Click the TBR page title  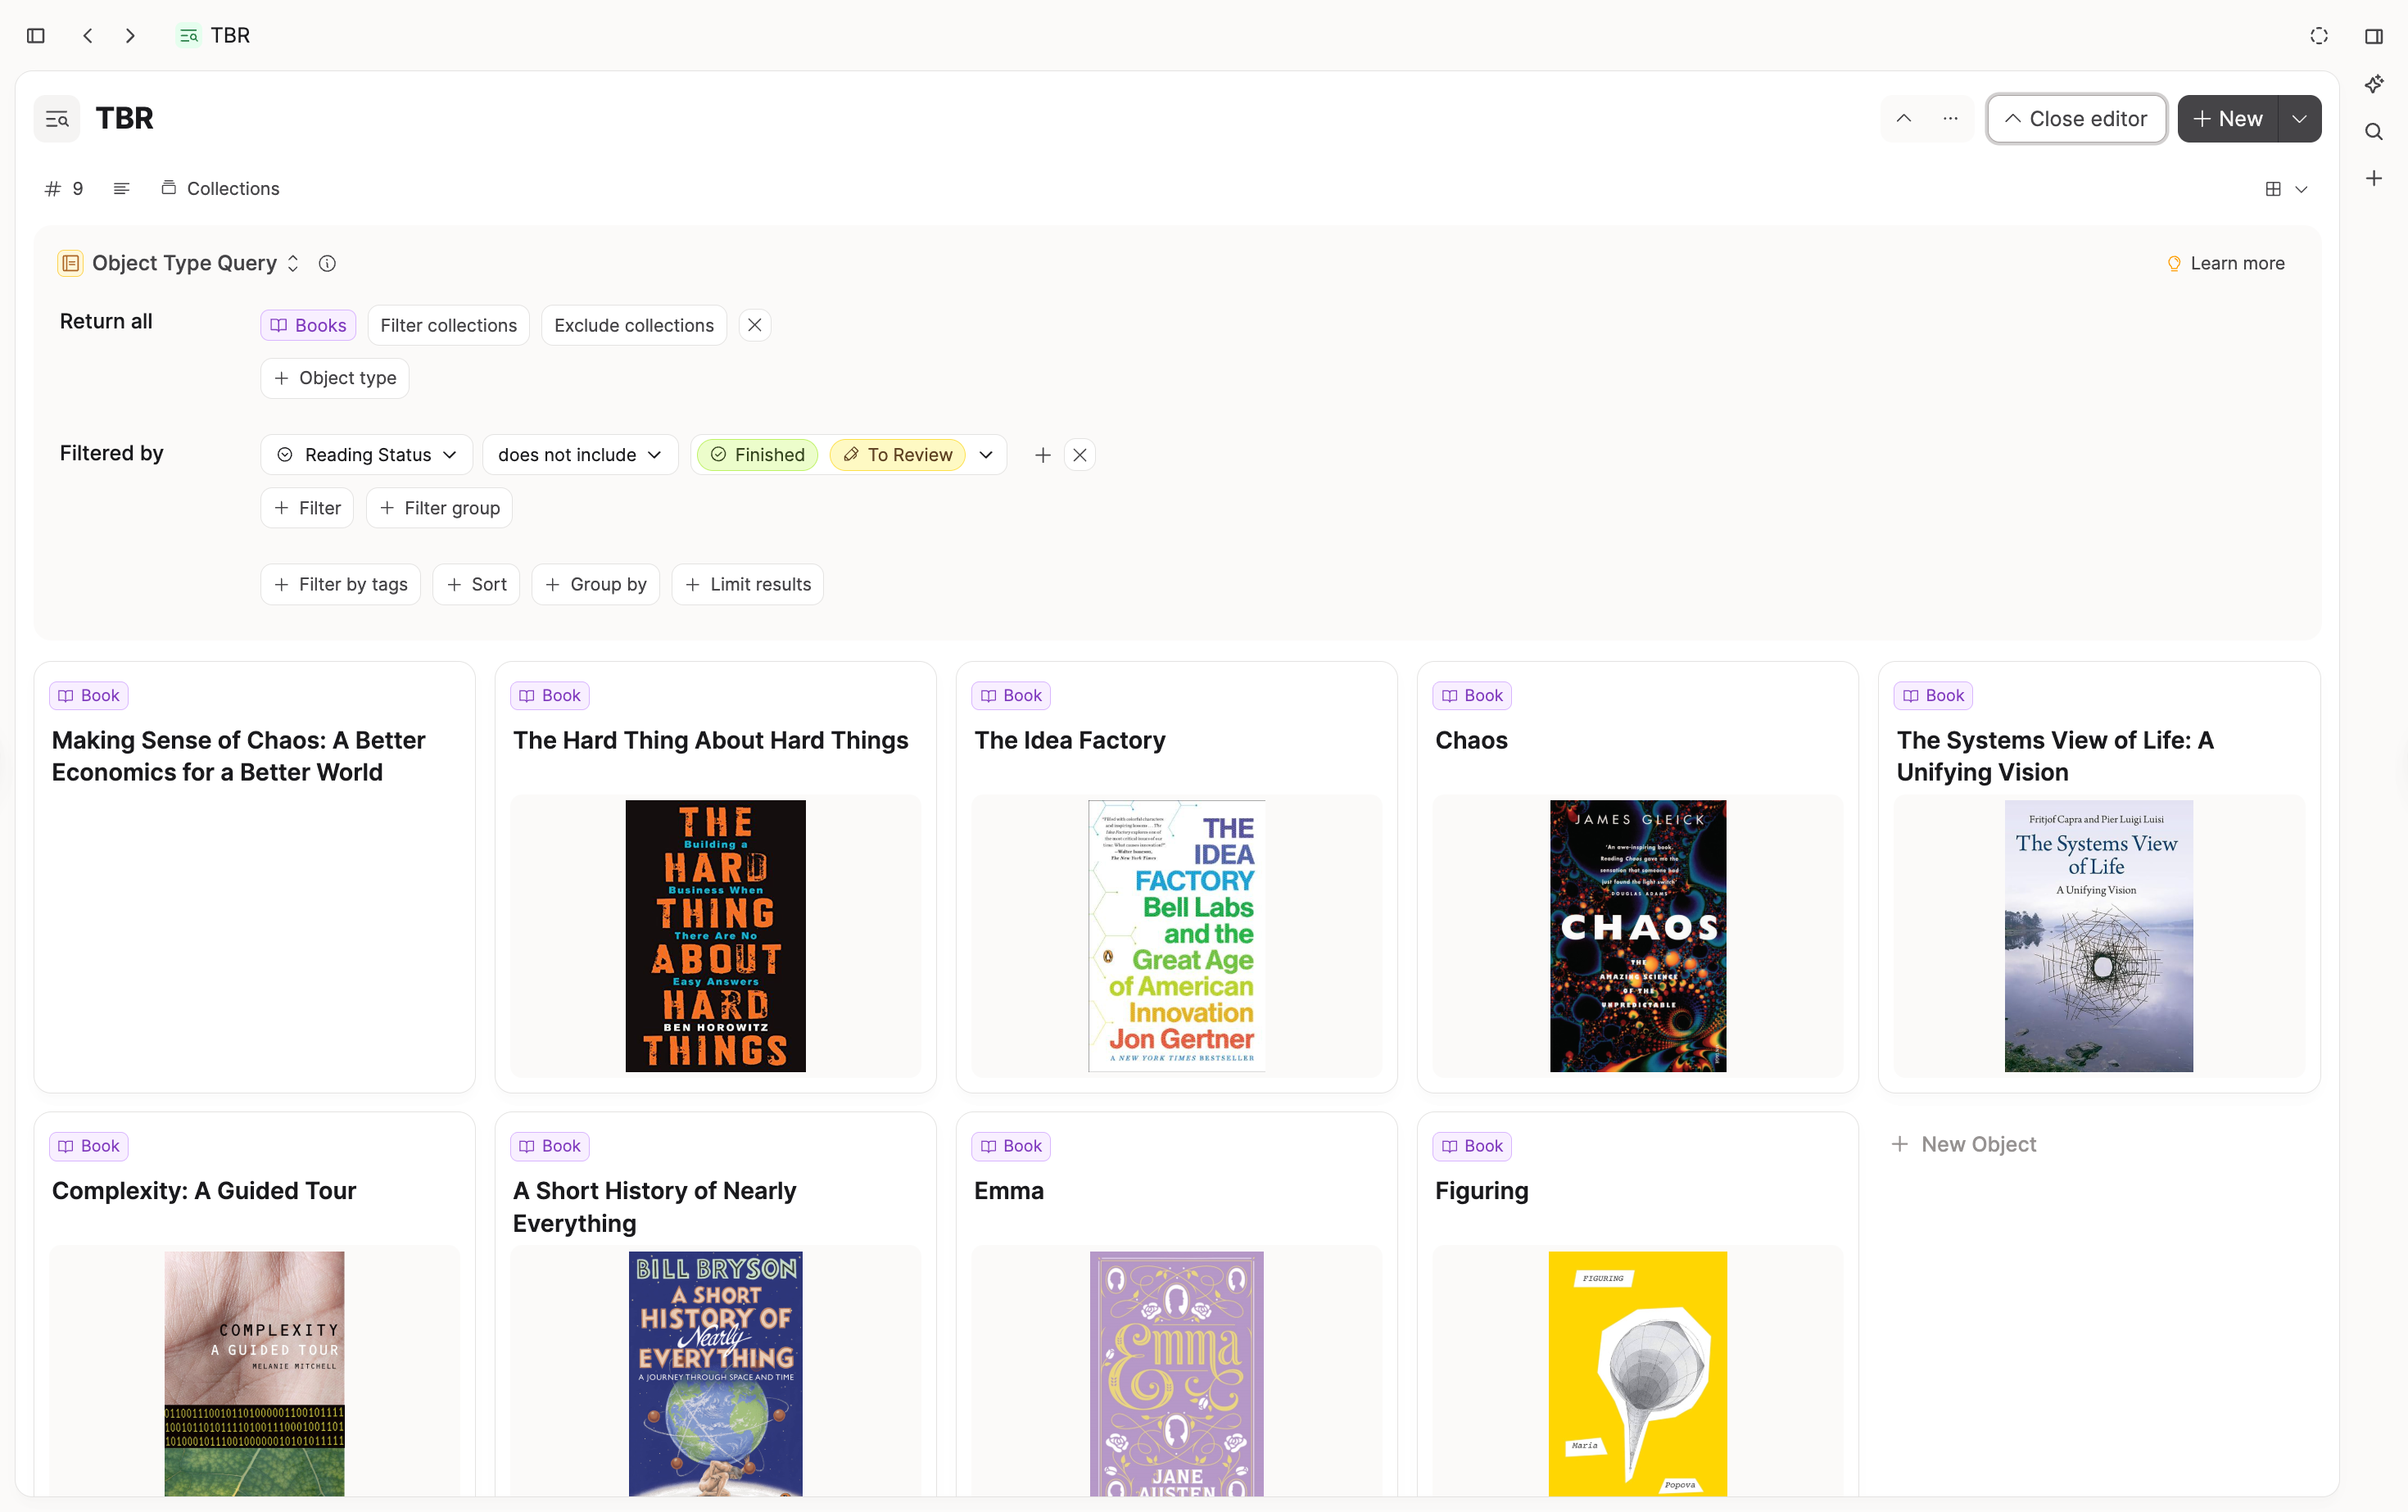tap(124, 118)
